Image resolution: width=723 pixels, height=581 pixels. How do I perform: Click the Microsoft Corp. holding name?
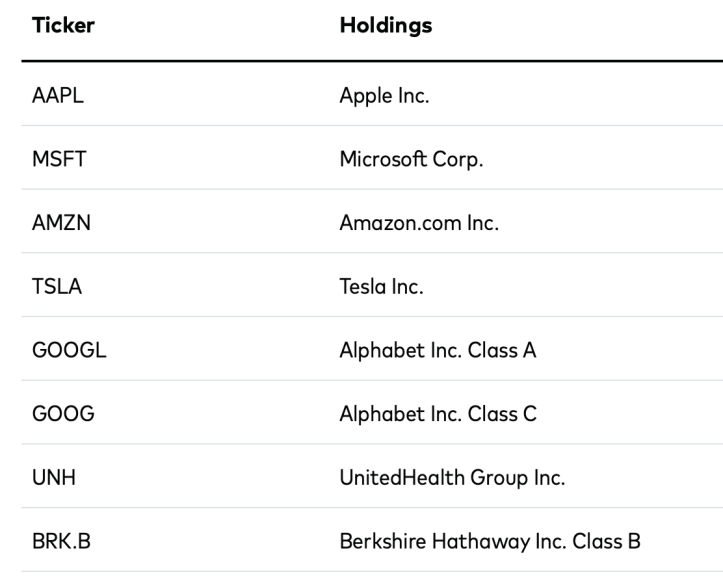[x=411, y=160]
